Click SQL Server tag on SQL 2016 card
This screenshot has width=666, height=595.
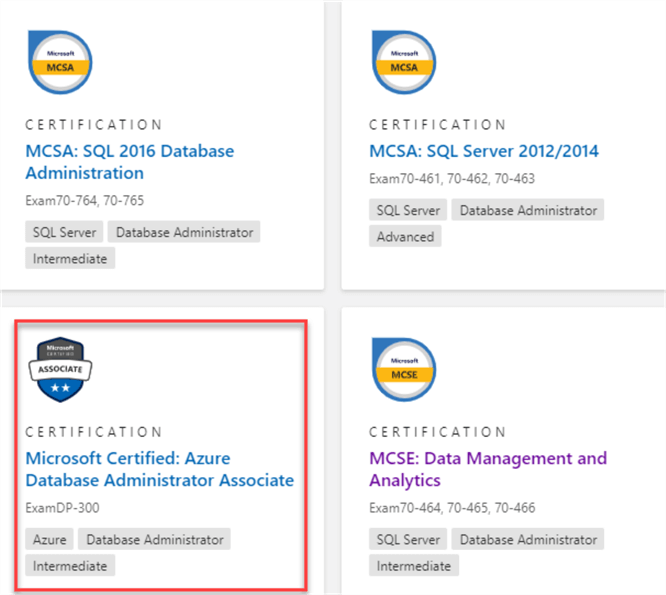[x=64, y=232]
